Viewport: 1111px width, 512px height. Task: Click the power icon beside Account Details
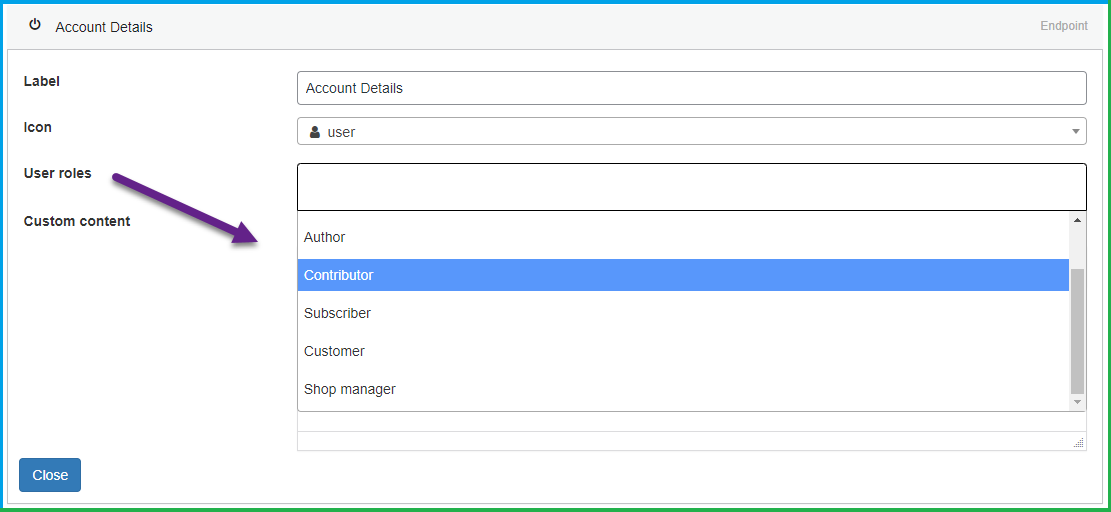35,25
